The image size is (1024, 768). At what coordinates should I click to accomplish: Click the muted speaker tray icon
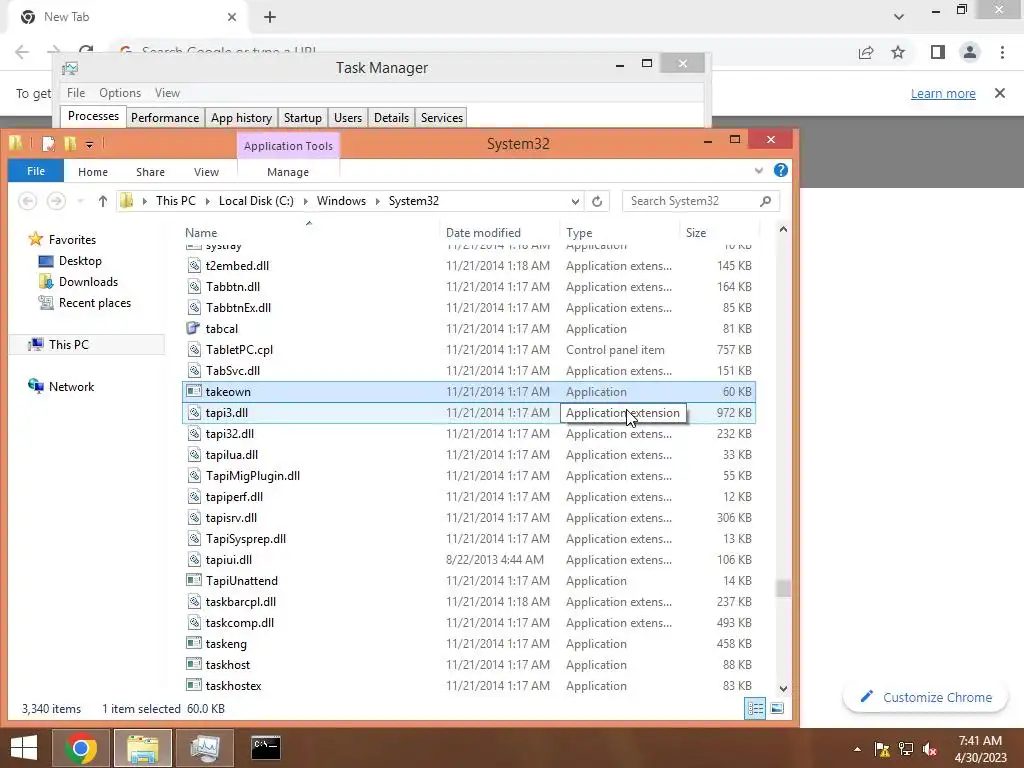coord(929,749)
